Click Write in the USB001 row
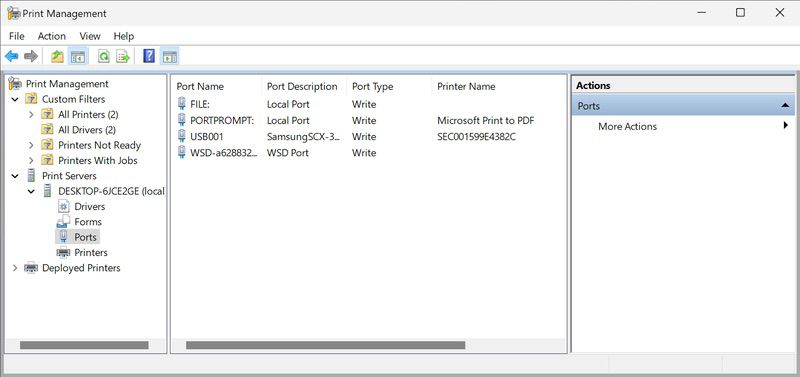800x377 pixels. click(x=364, y=137)
